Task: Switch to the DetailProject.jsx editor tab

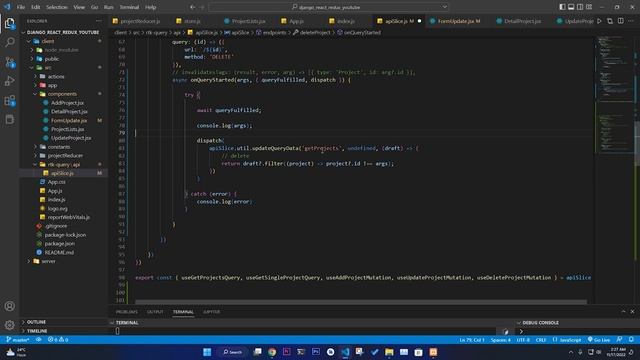Action: 522,21
